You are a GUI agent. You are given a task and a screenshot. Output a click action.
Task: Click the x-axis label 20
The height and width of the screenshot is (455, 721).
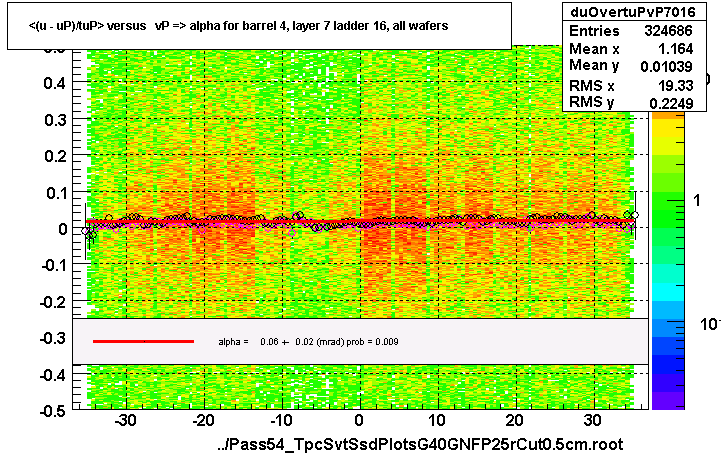pyautogui.click(x=515, y=420)
